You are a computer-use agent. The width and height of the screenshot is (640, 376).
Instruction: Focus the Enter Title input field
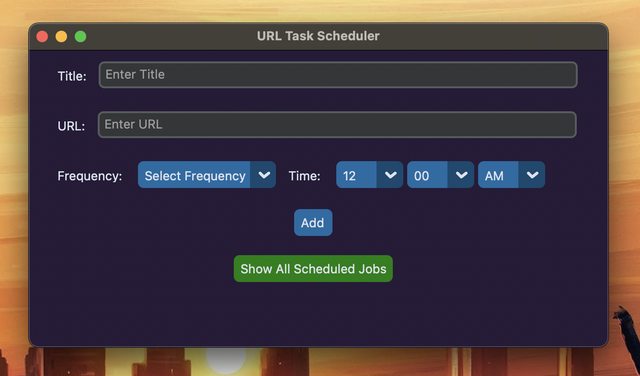(338, 75)
